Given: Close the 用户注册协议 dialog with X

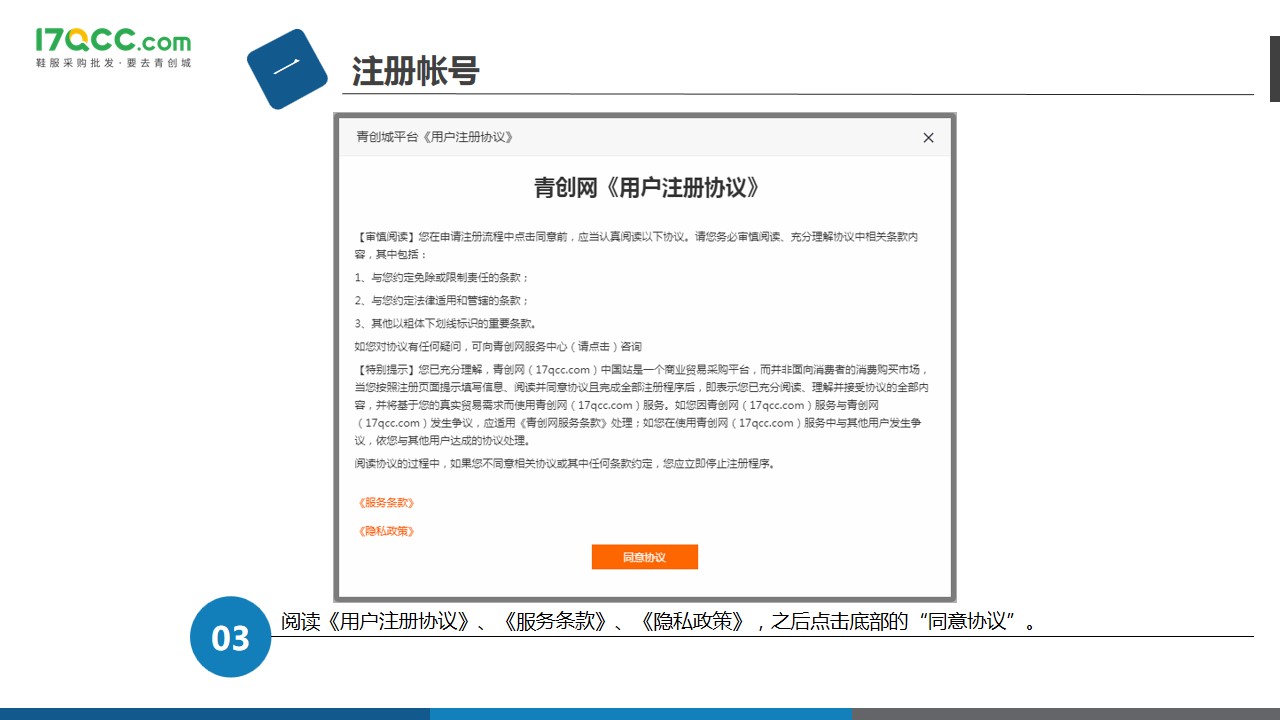Looking at the screenshot, I should point(928,138).
